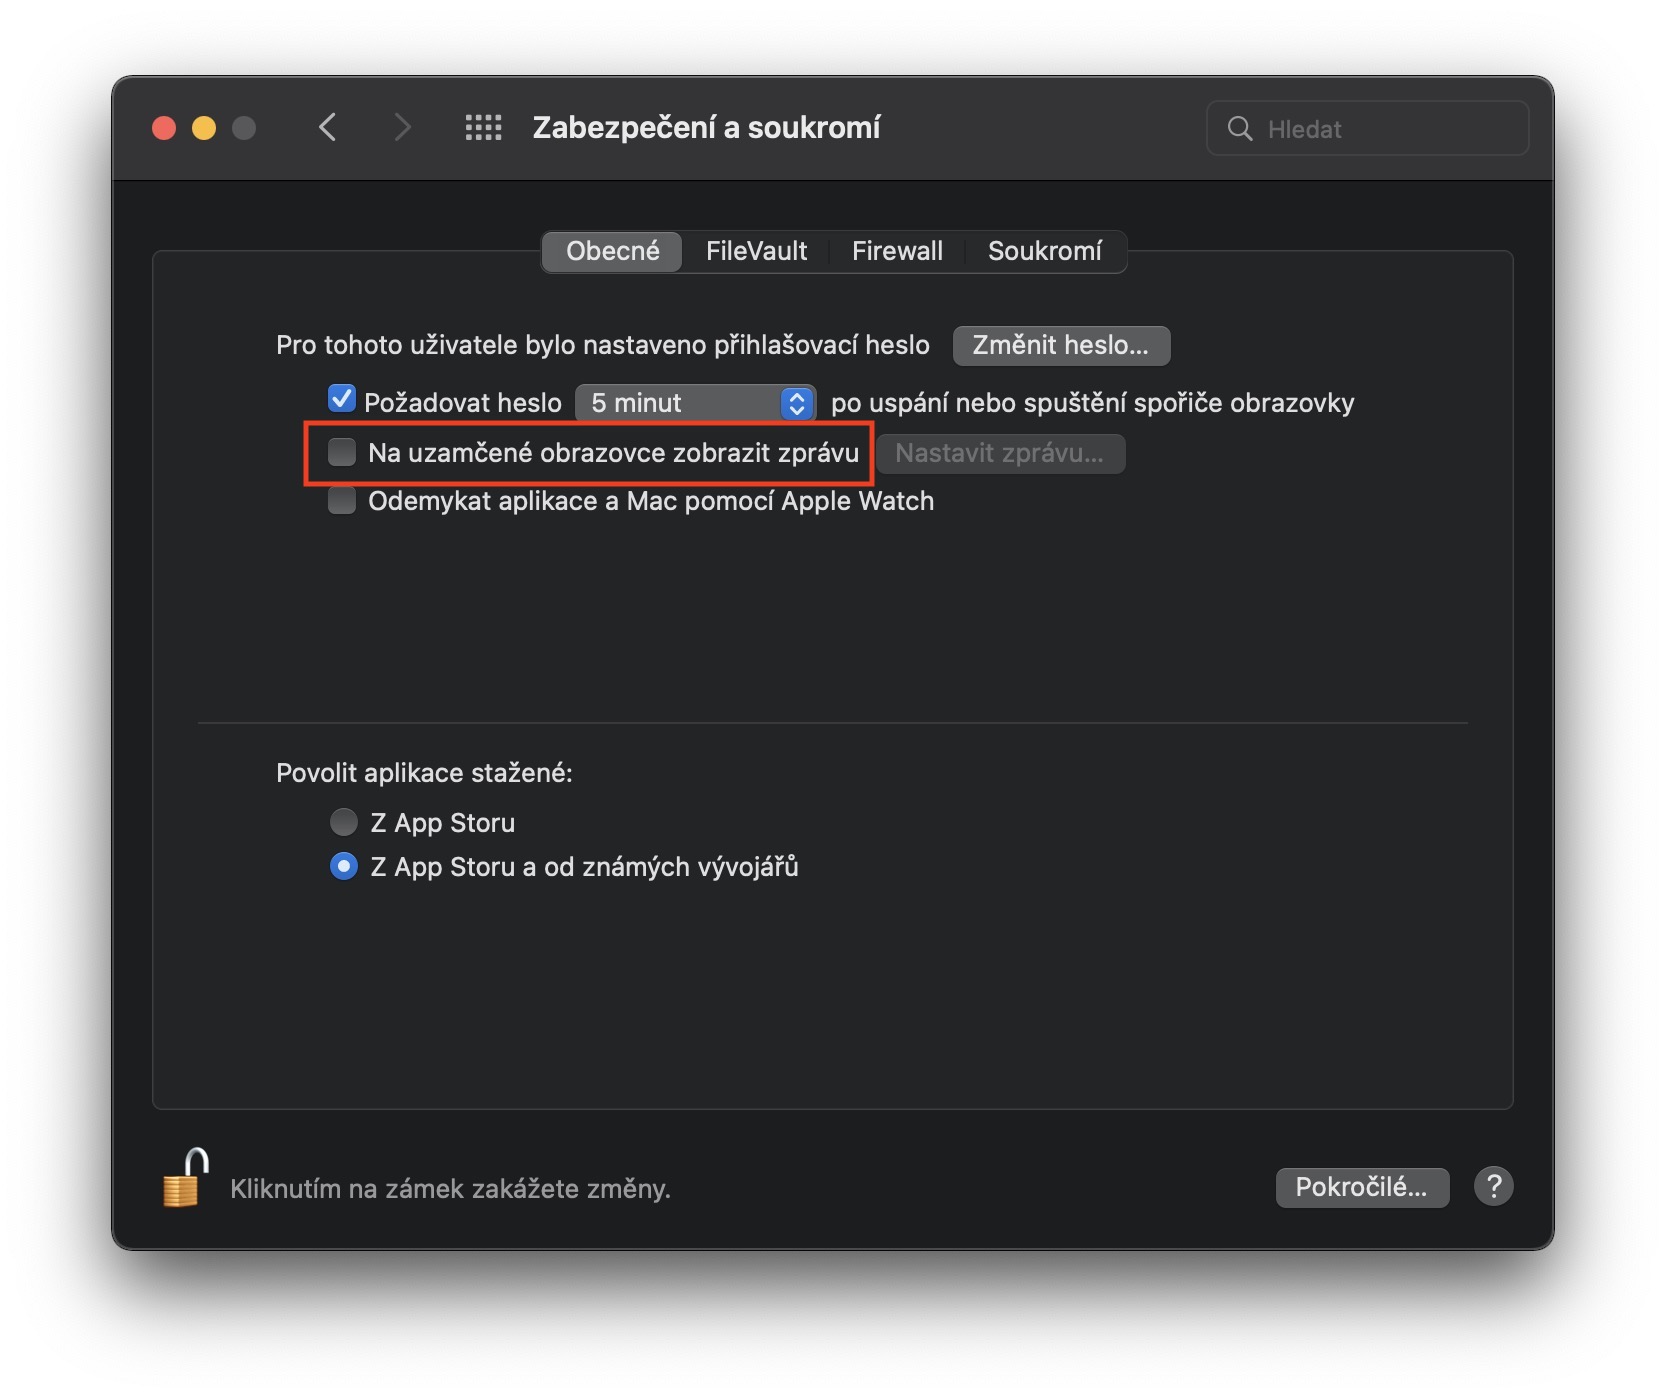Open the 5 minut delay dropdown
The image size is (1666, 1398).
pos(696,403)
